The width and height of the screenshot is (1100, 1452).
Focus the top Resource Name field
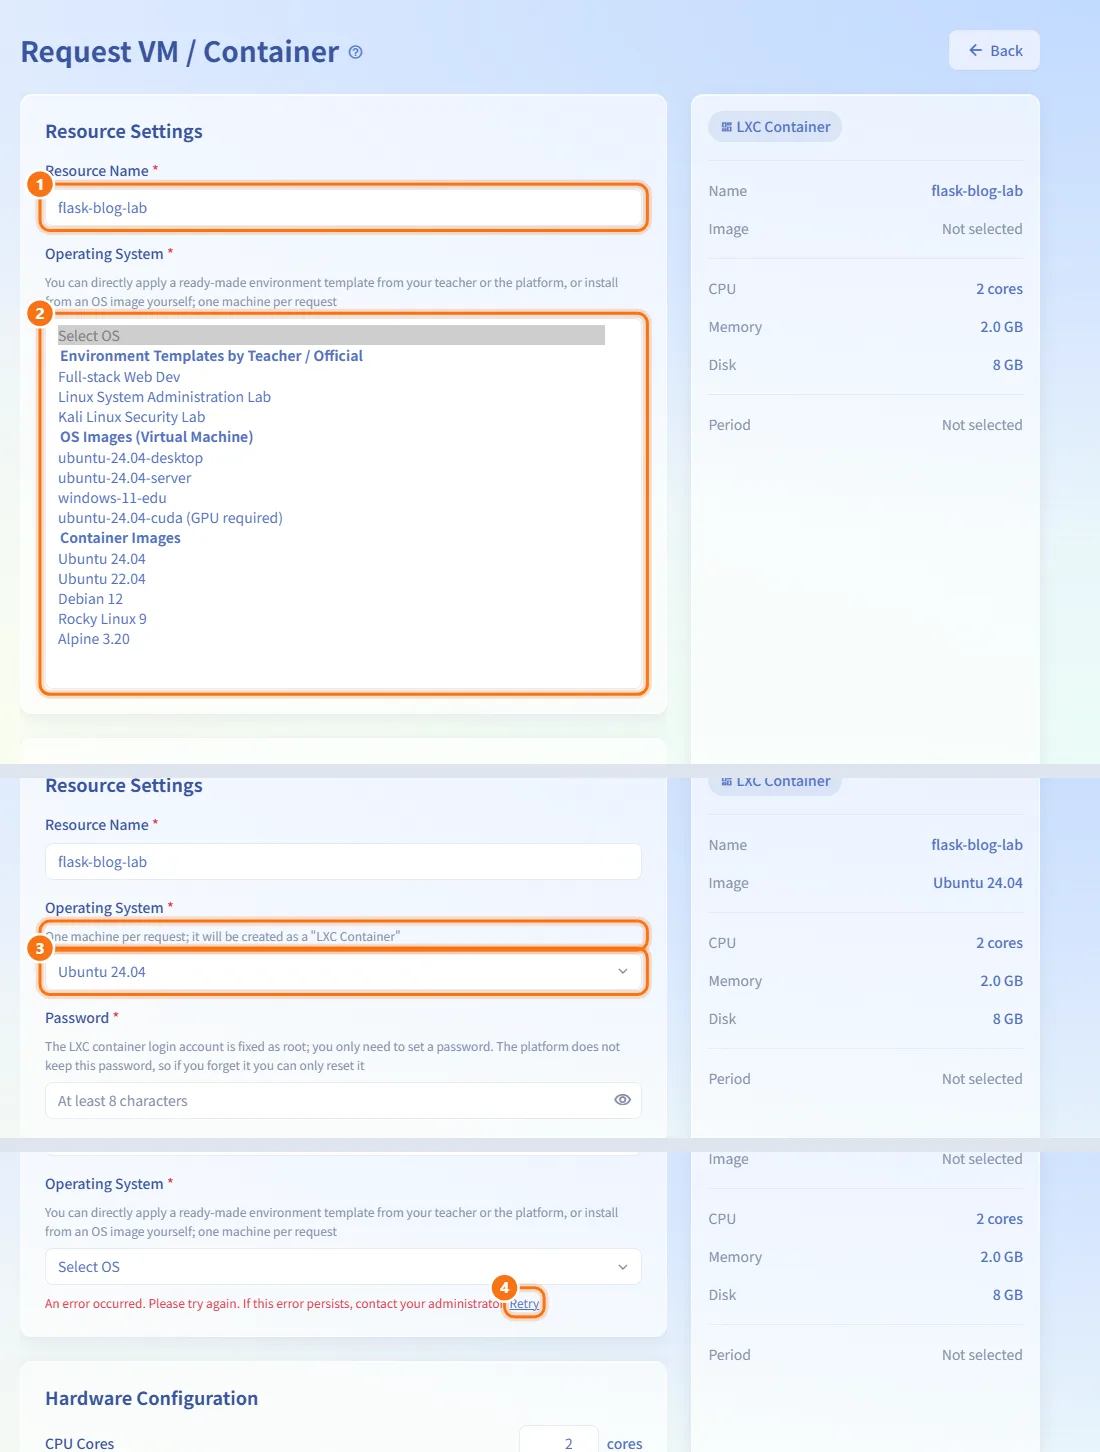[343, 208]
